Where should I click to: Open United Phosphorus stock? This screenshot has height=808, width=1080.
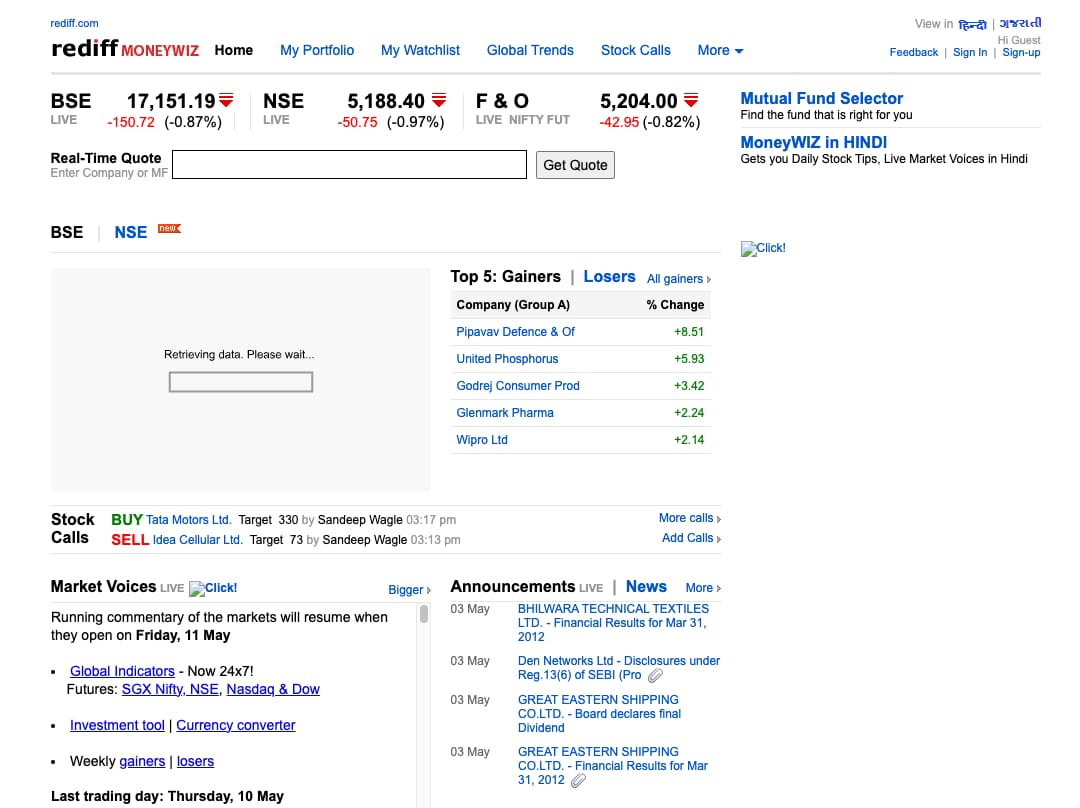click(x=507, y=359)
